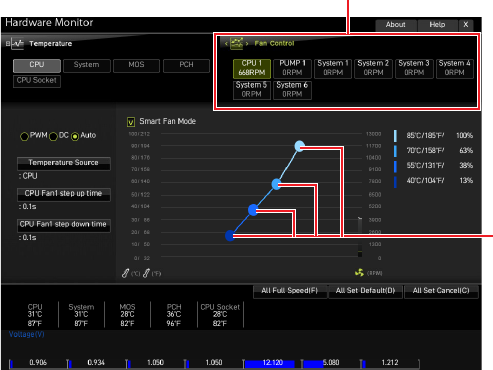Click the Celsius thermometer icon
The height and width of the screenshot is (370, 493).
[125, 273]
